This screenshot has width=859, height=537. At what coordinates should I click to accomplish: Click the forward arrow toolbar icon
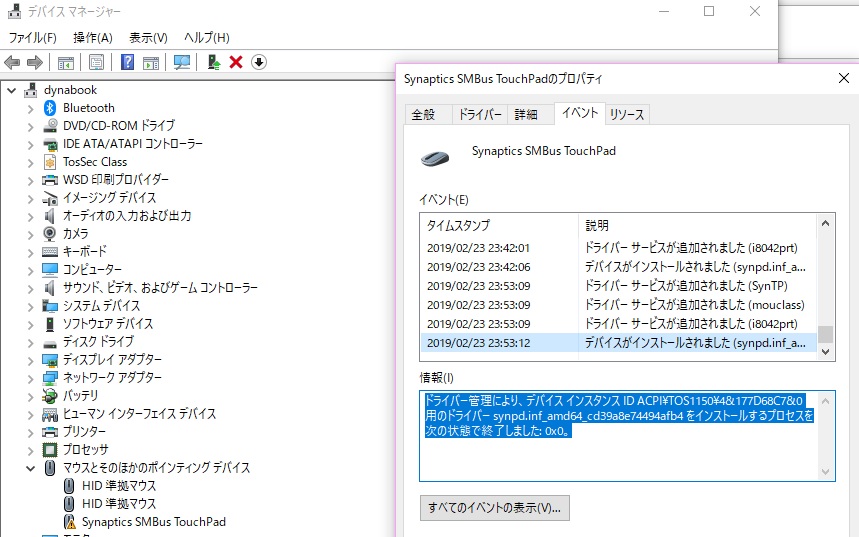(x=35, y=62)
